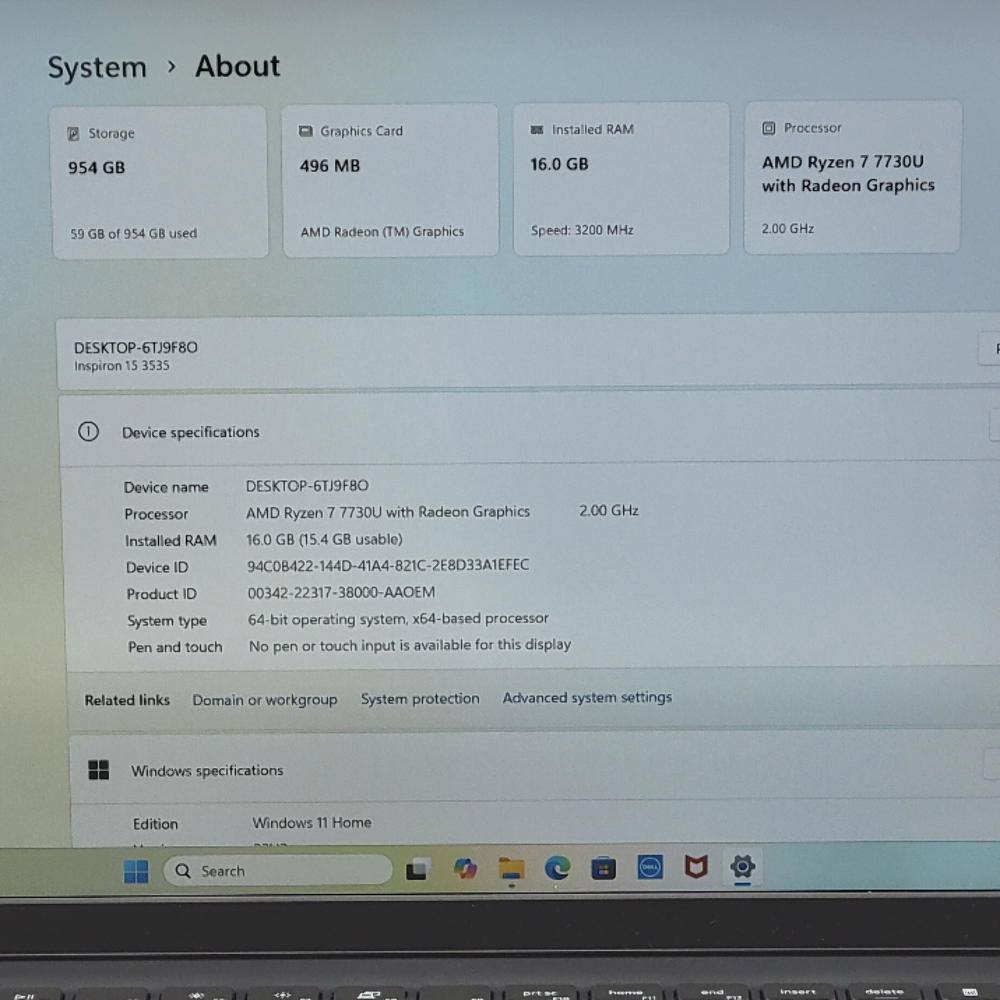Click the '16.0 GB' value in the RAM card
Screen dimensions: 1000x1000
click(x=559, y=164)
